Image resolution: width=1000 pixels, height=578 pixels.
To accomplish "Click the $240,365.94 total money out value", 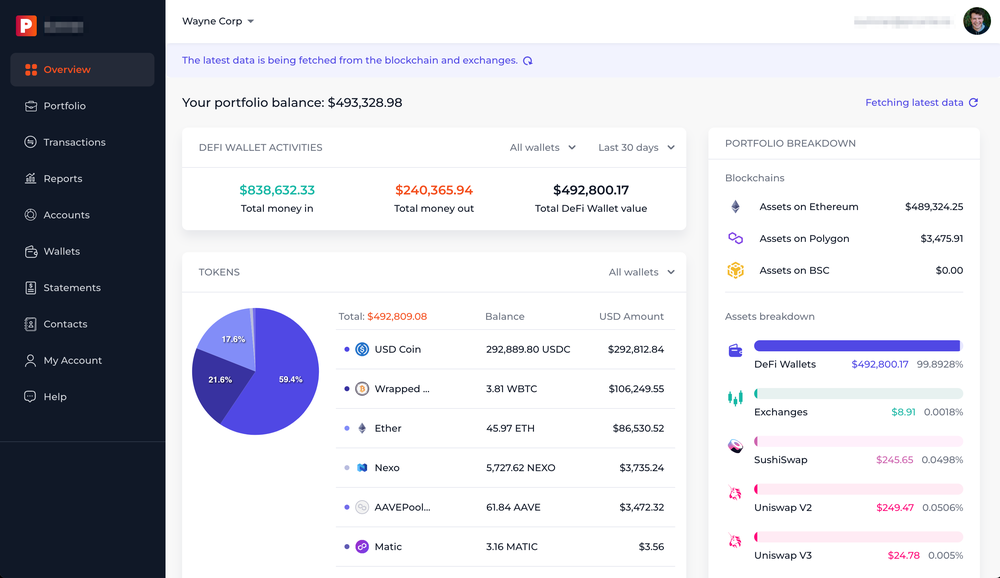I will pos(434,190).
